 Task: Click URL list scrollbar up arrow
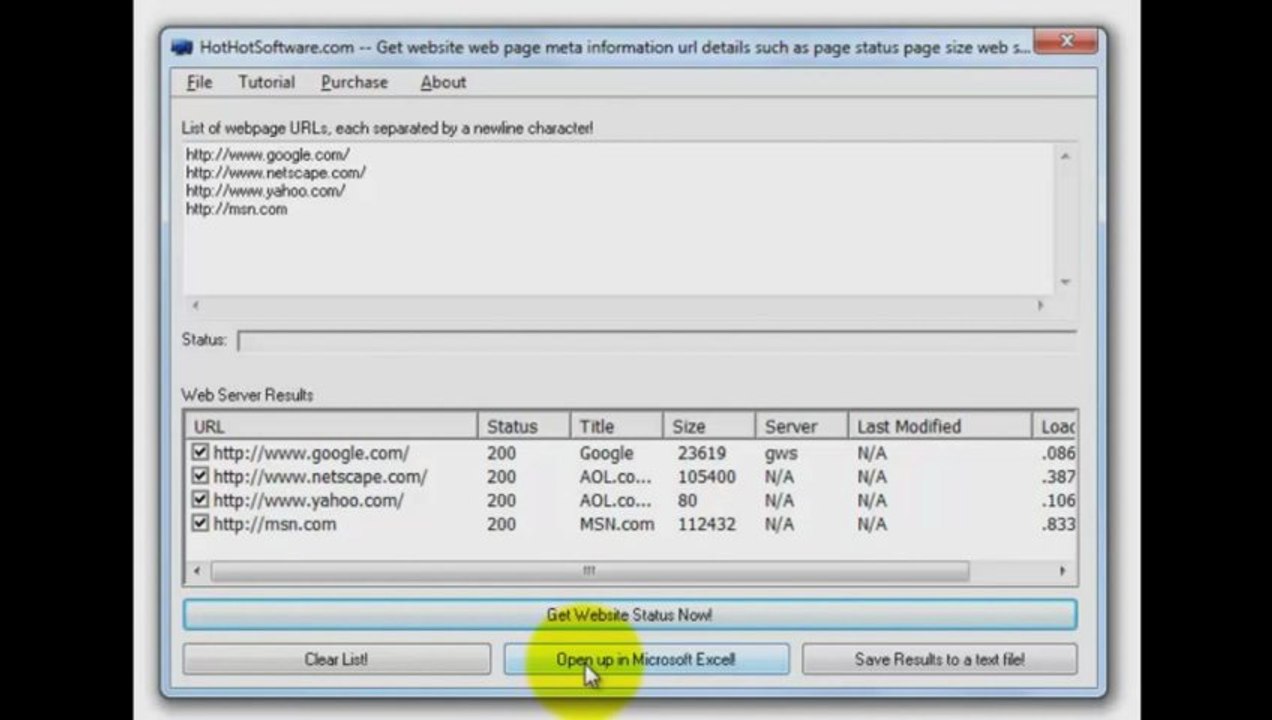[x=1065, y=157]
